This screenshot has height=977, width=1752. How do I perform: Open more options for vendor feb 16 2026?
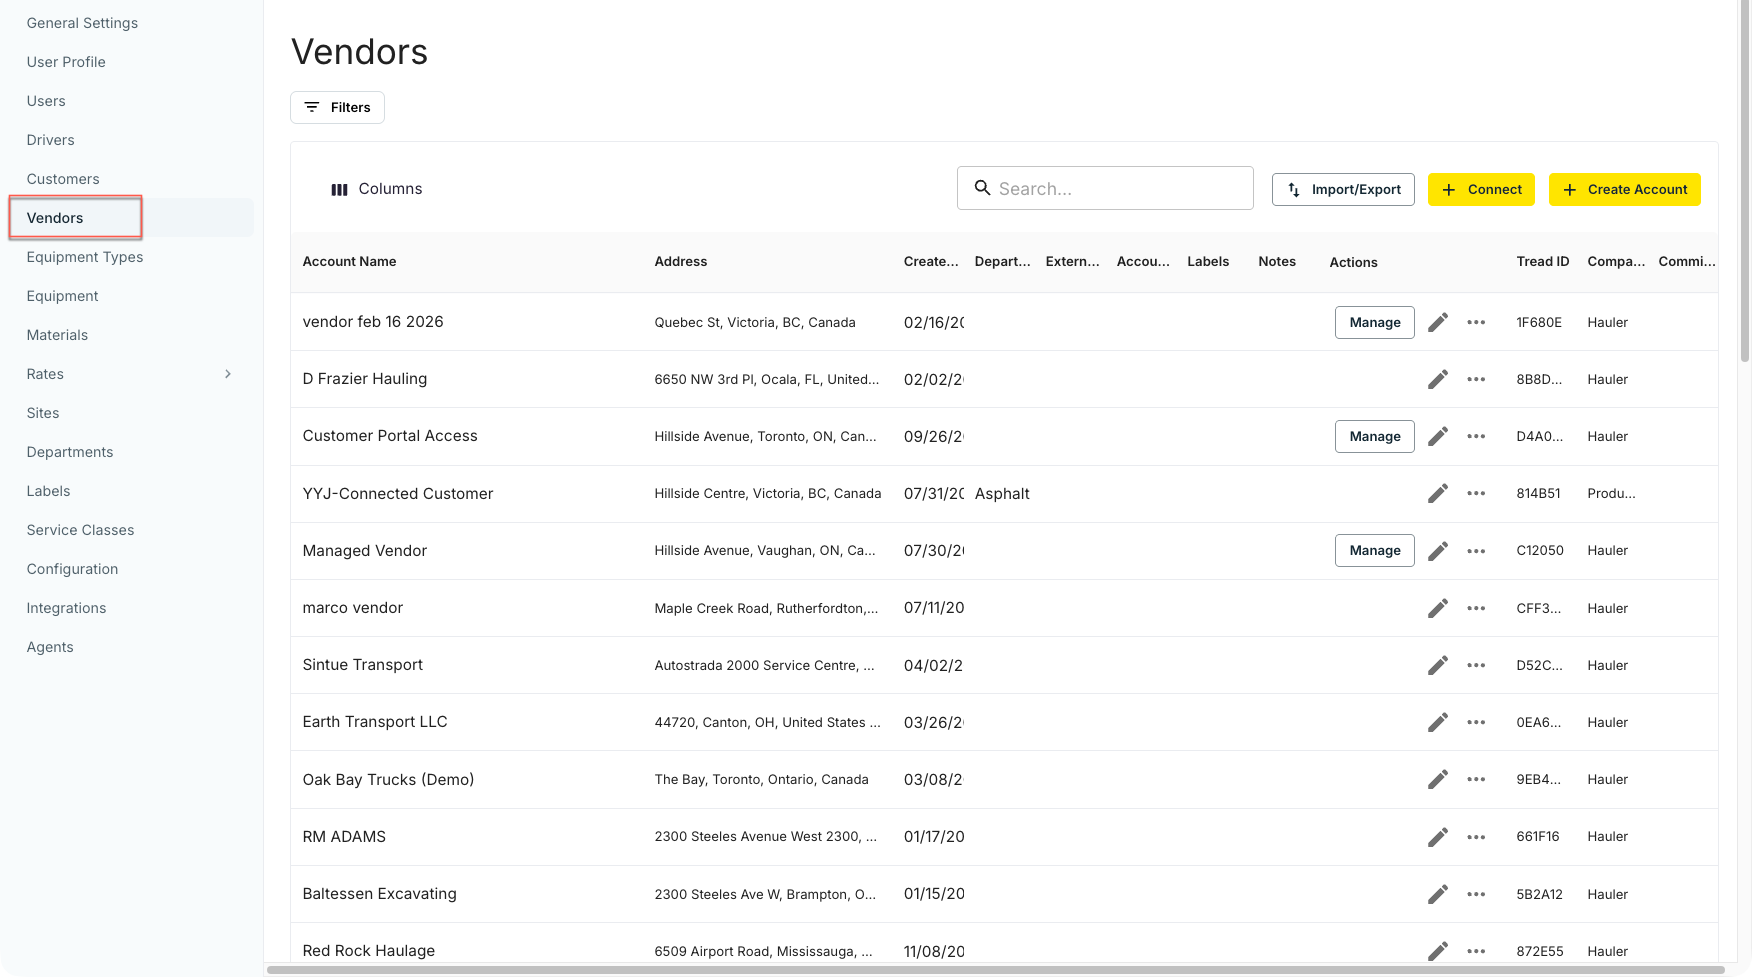tap(1476, 322)
